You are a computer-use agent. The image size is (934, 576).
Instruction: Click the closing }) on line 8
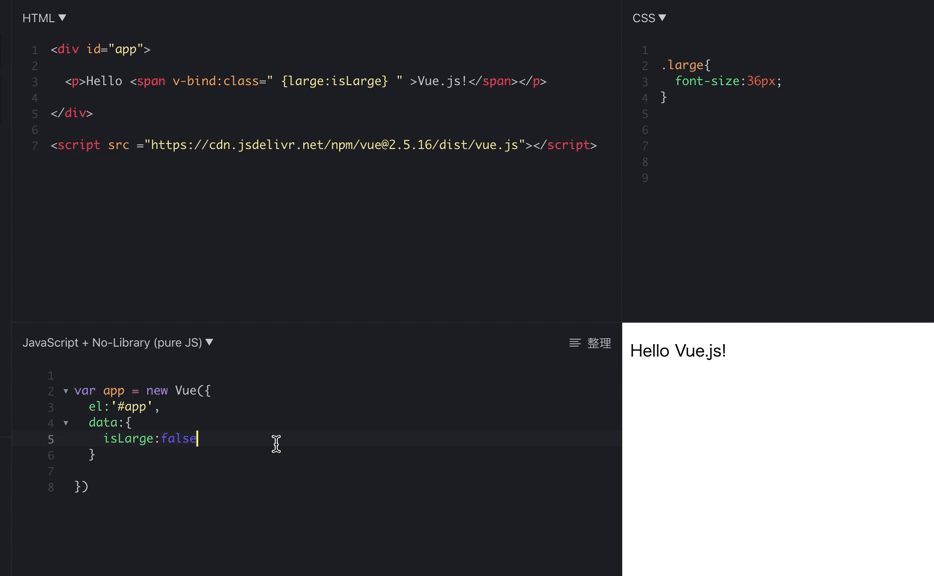[x=81, y=487]
